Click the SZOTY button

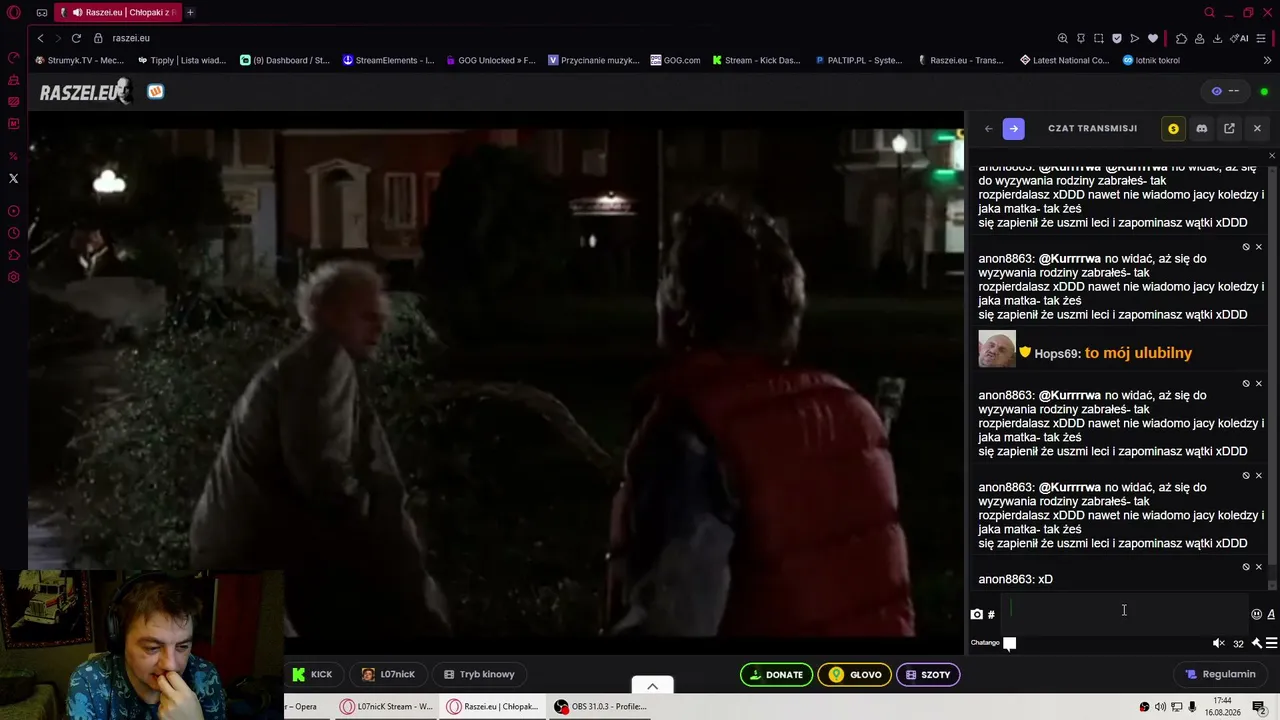tap(928, 675)
